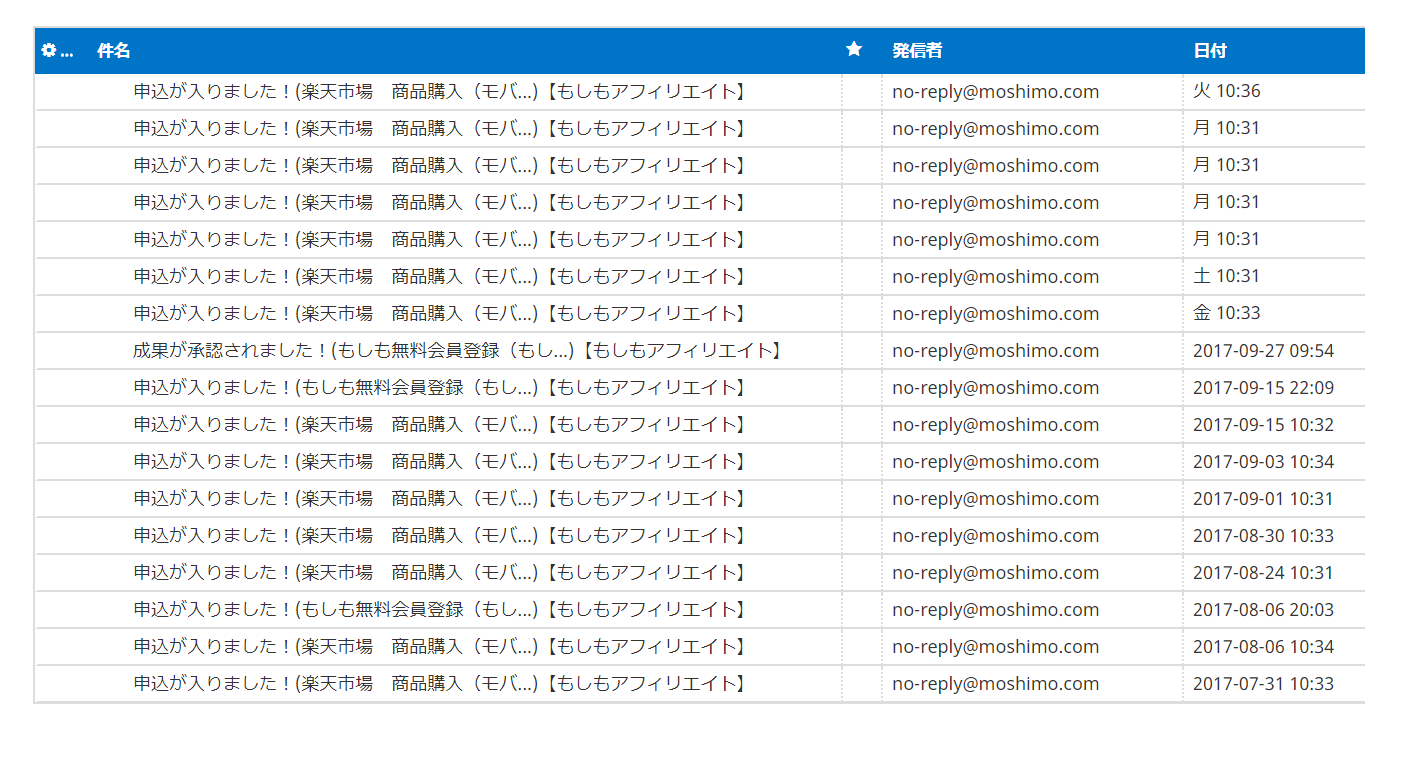Open the もしも無料会員登録 subject dated 2017-08-06 20:03
Screen dimensions: 1421x764
440,610
